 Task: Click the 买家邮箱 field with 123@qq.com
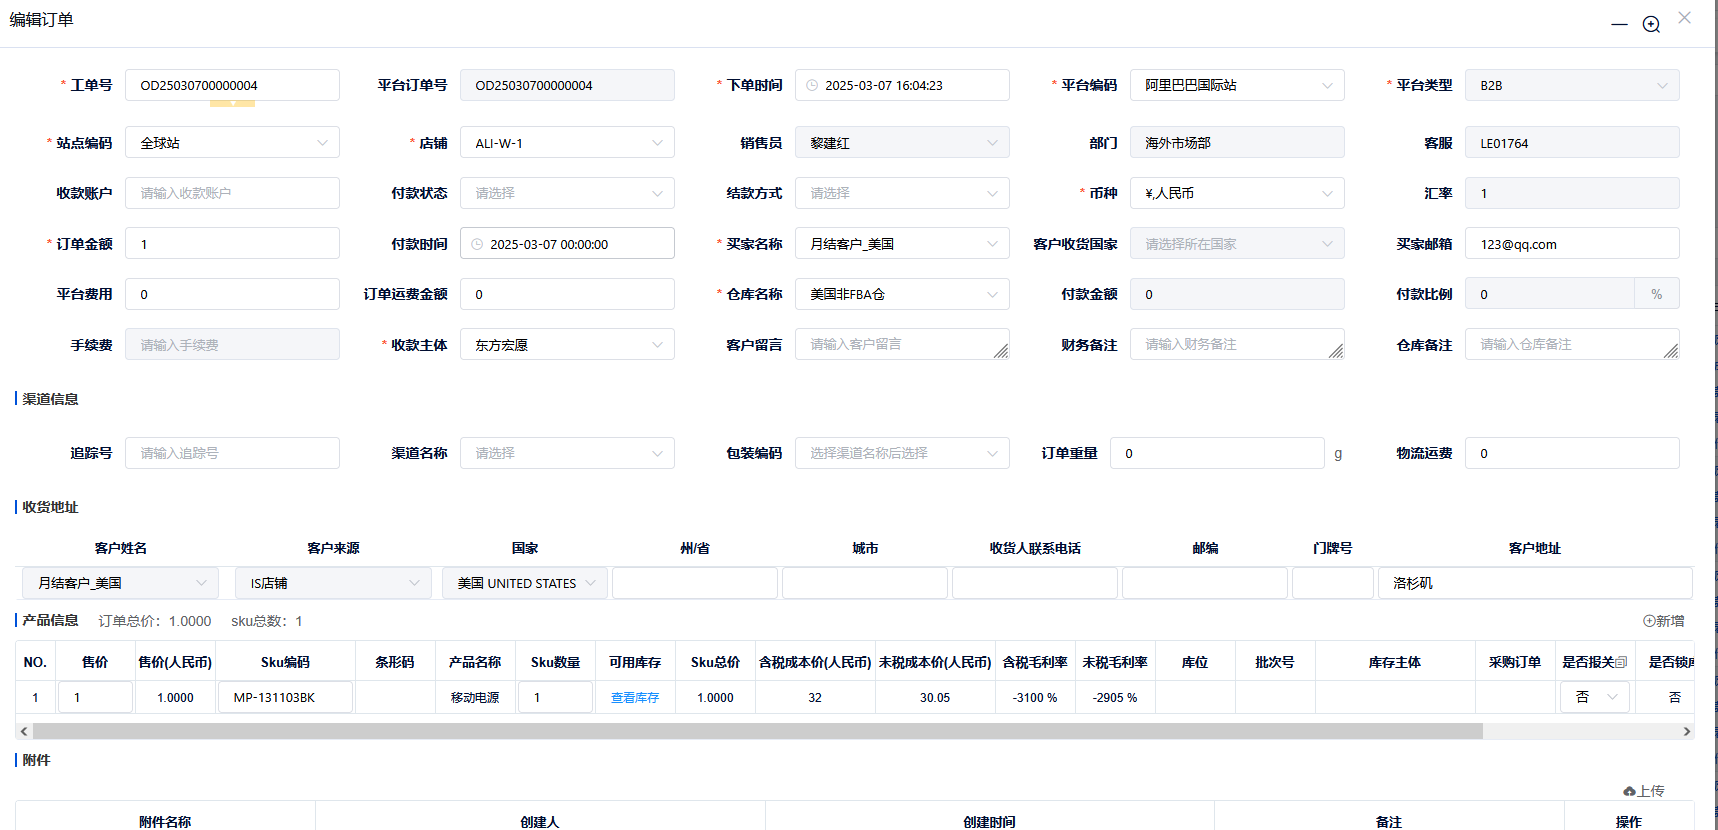click(1571, 244)
